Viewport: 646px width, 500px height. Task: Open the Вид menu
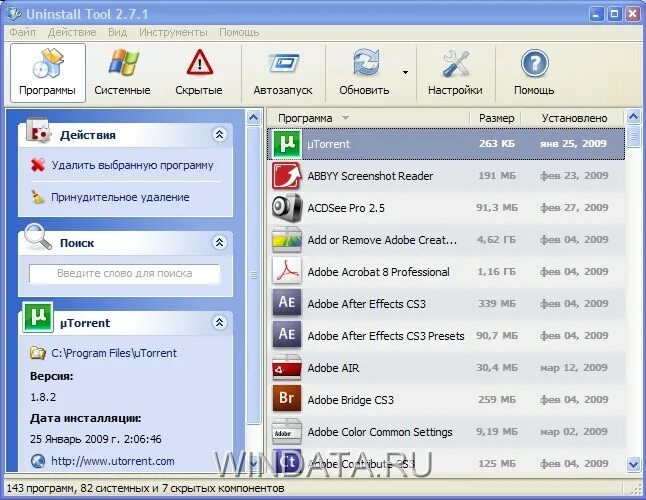tap(117, 32)
